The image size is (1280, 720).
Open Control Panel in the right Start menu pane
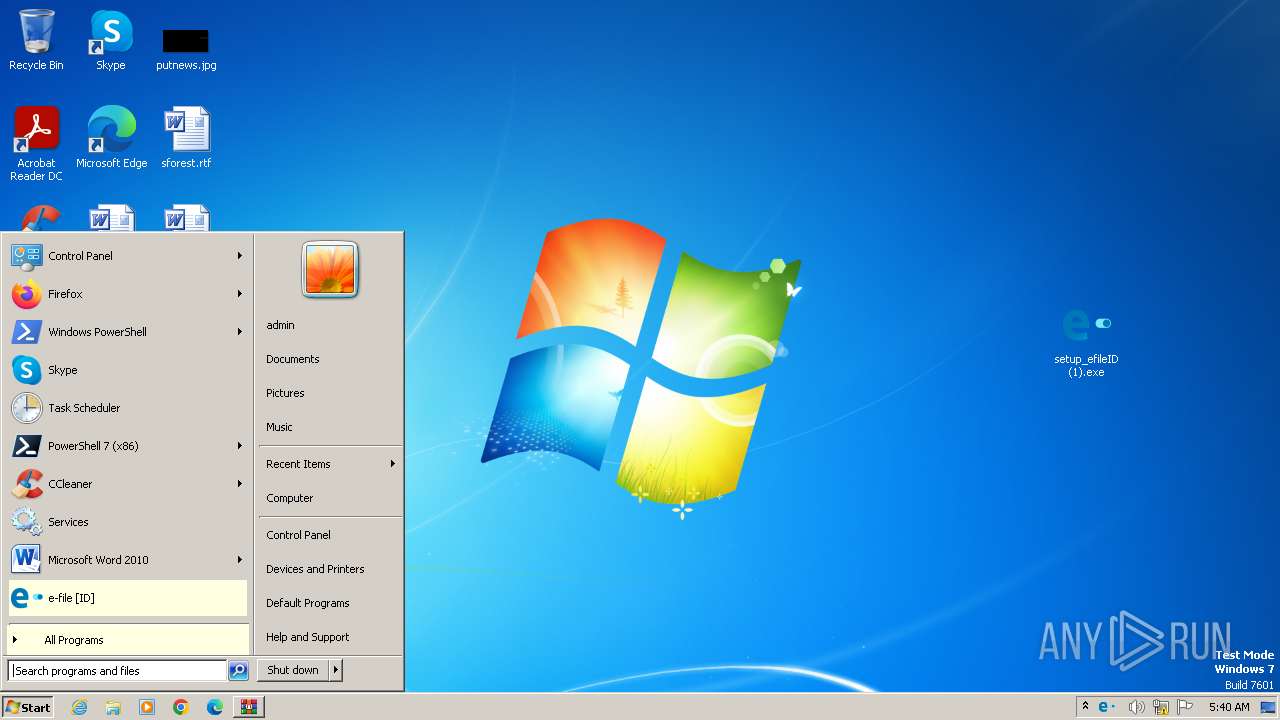[330, 535]
